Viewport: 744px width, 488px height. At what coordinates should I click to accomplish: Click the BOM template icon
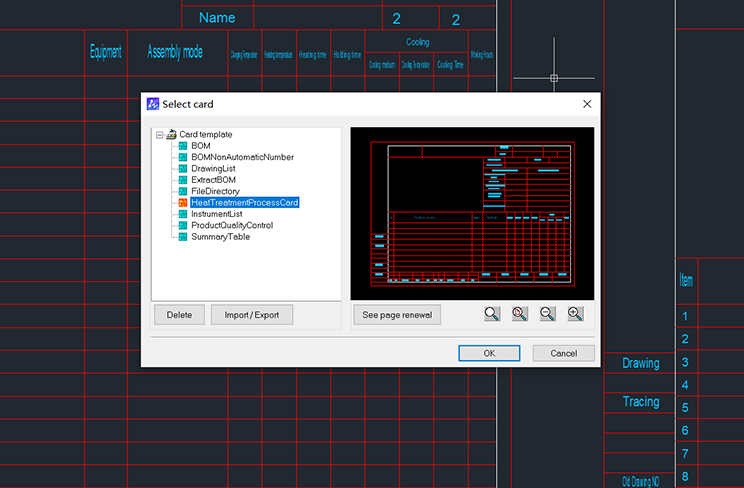[x=182, y=146]
